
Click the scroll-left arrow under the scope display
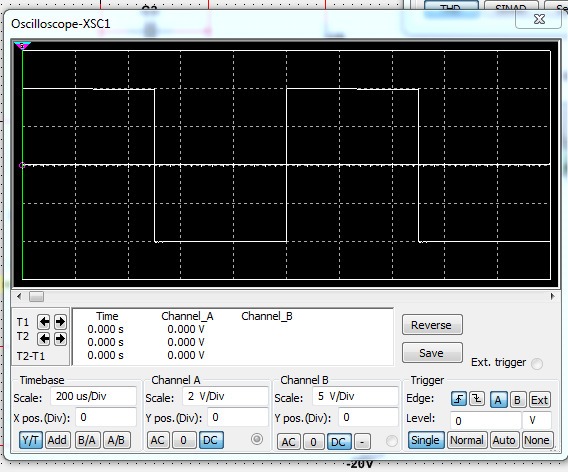click(19, 296)
